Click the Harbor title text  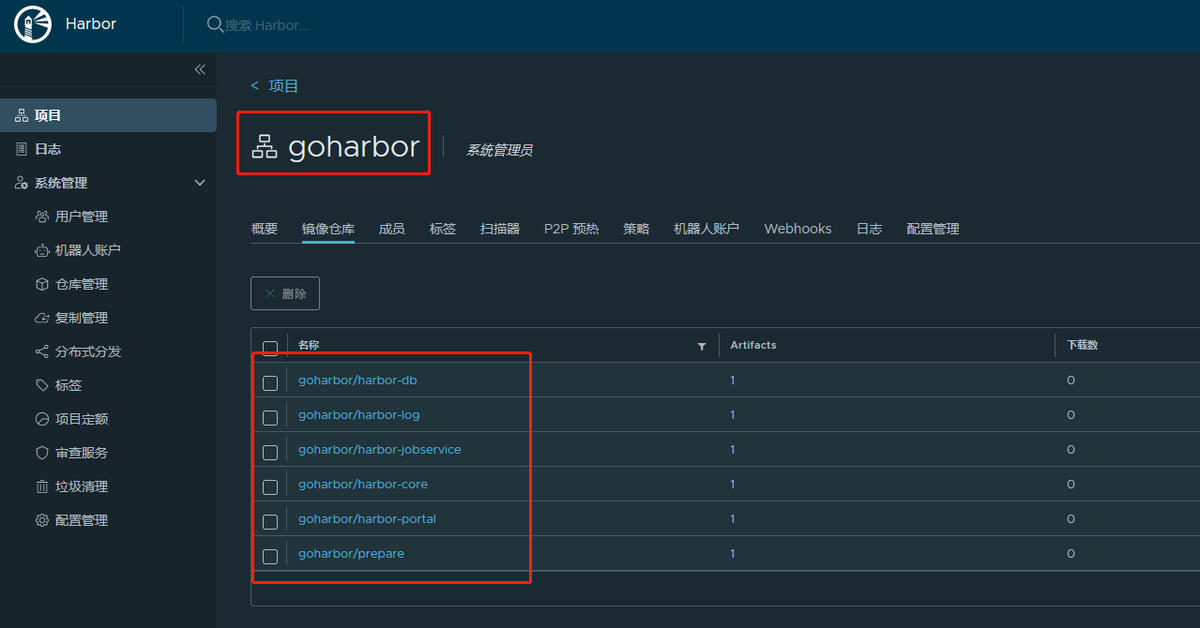point(91,24)
